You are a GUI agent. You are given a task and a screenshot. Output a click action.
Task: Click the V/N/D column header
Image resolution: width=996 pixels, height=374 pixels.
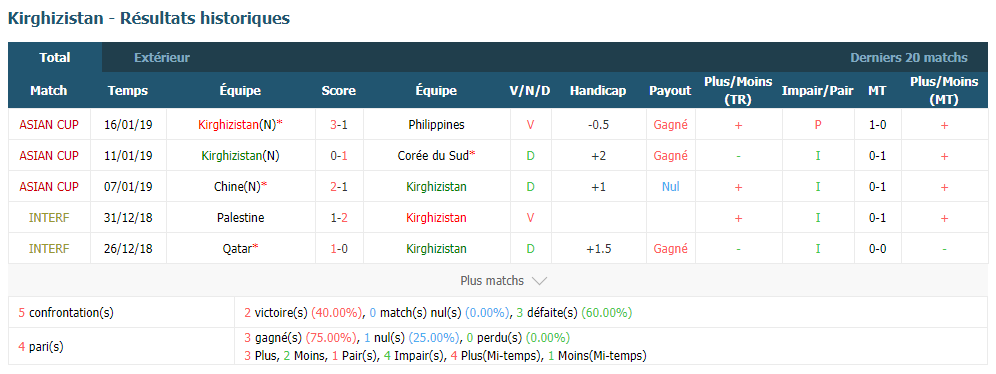530,91
